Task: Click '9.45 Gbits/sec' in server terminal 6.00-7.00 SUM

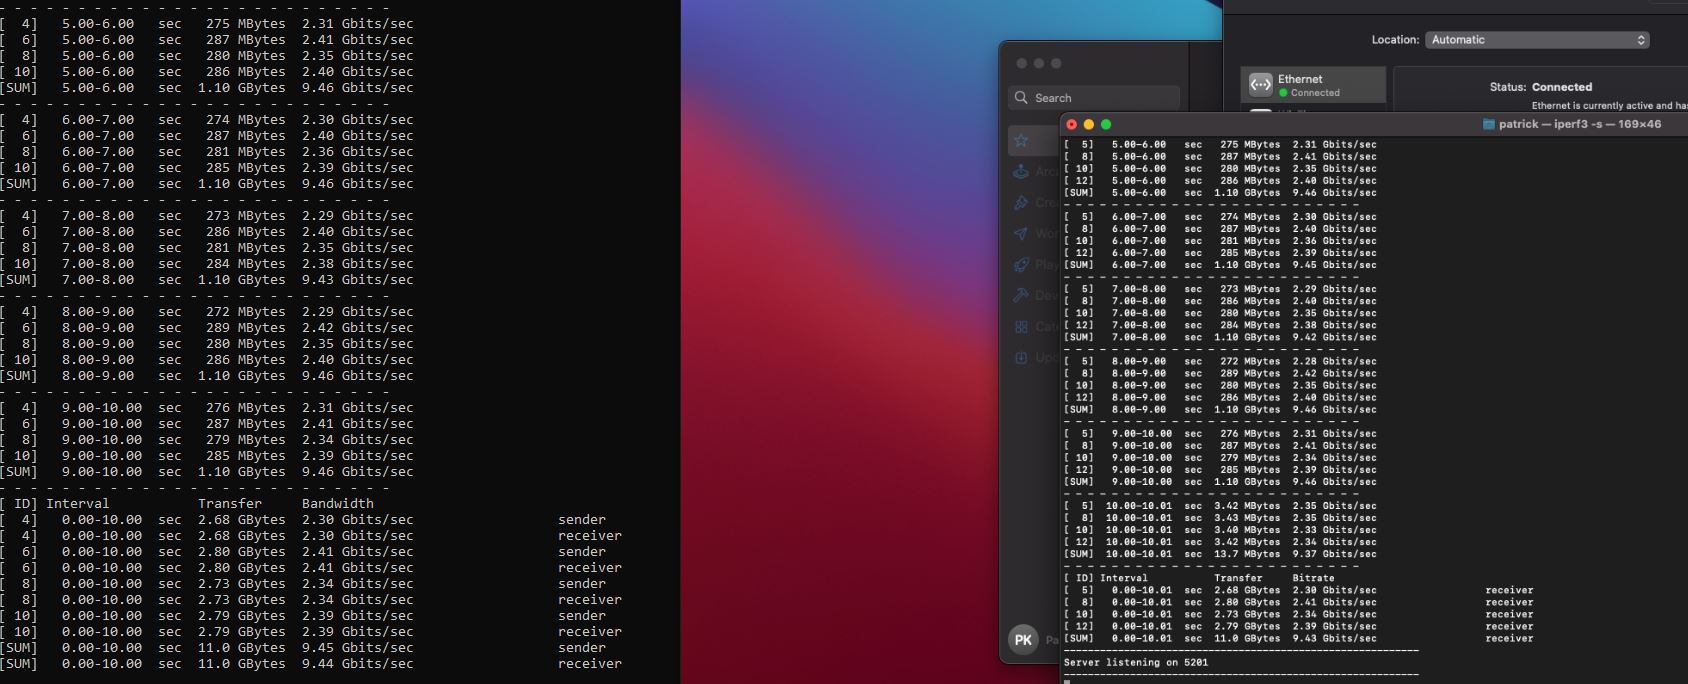Action: pos(1334,265)
